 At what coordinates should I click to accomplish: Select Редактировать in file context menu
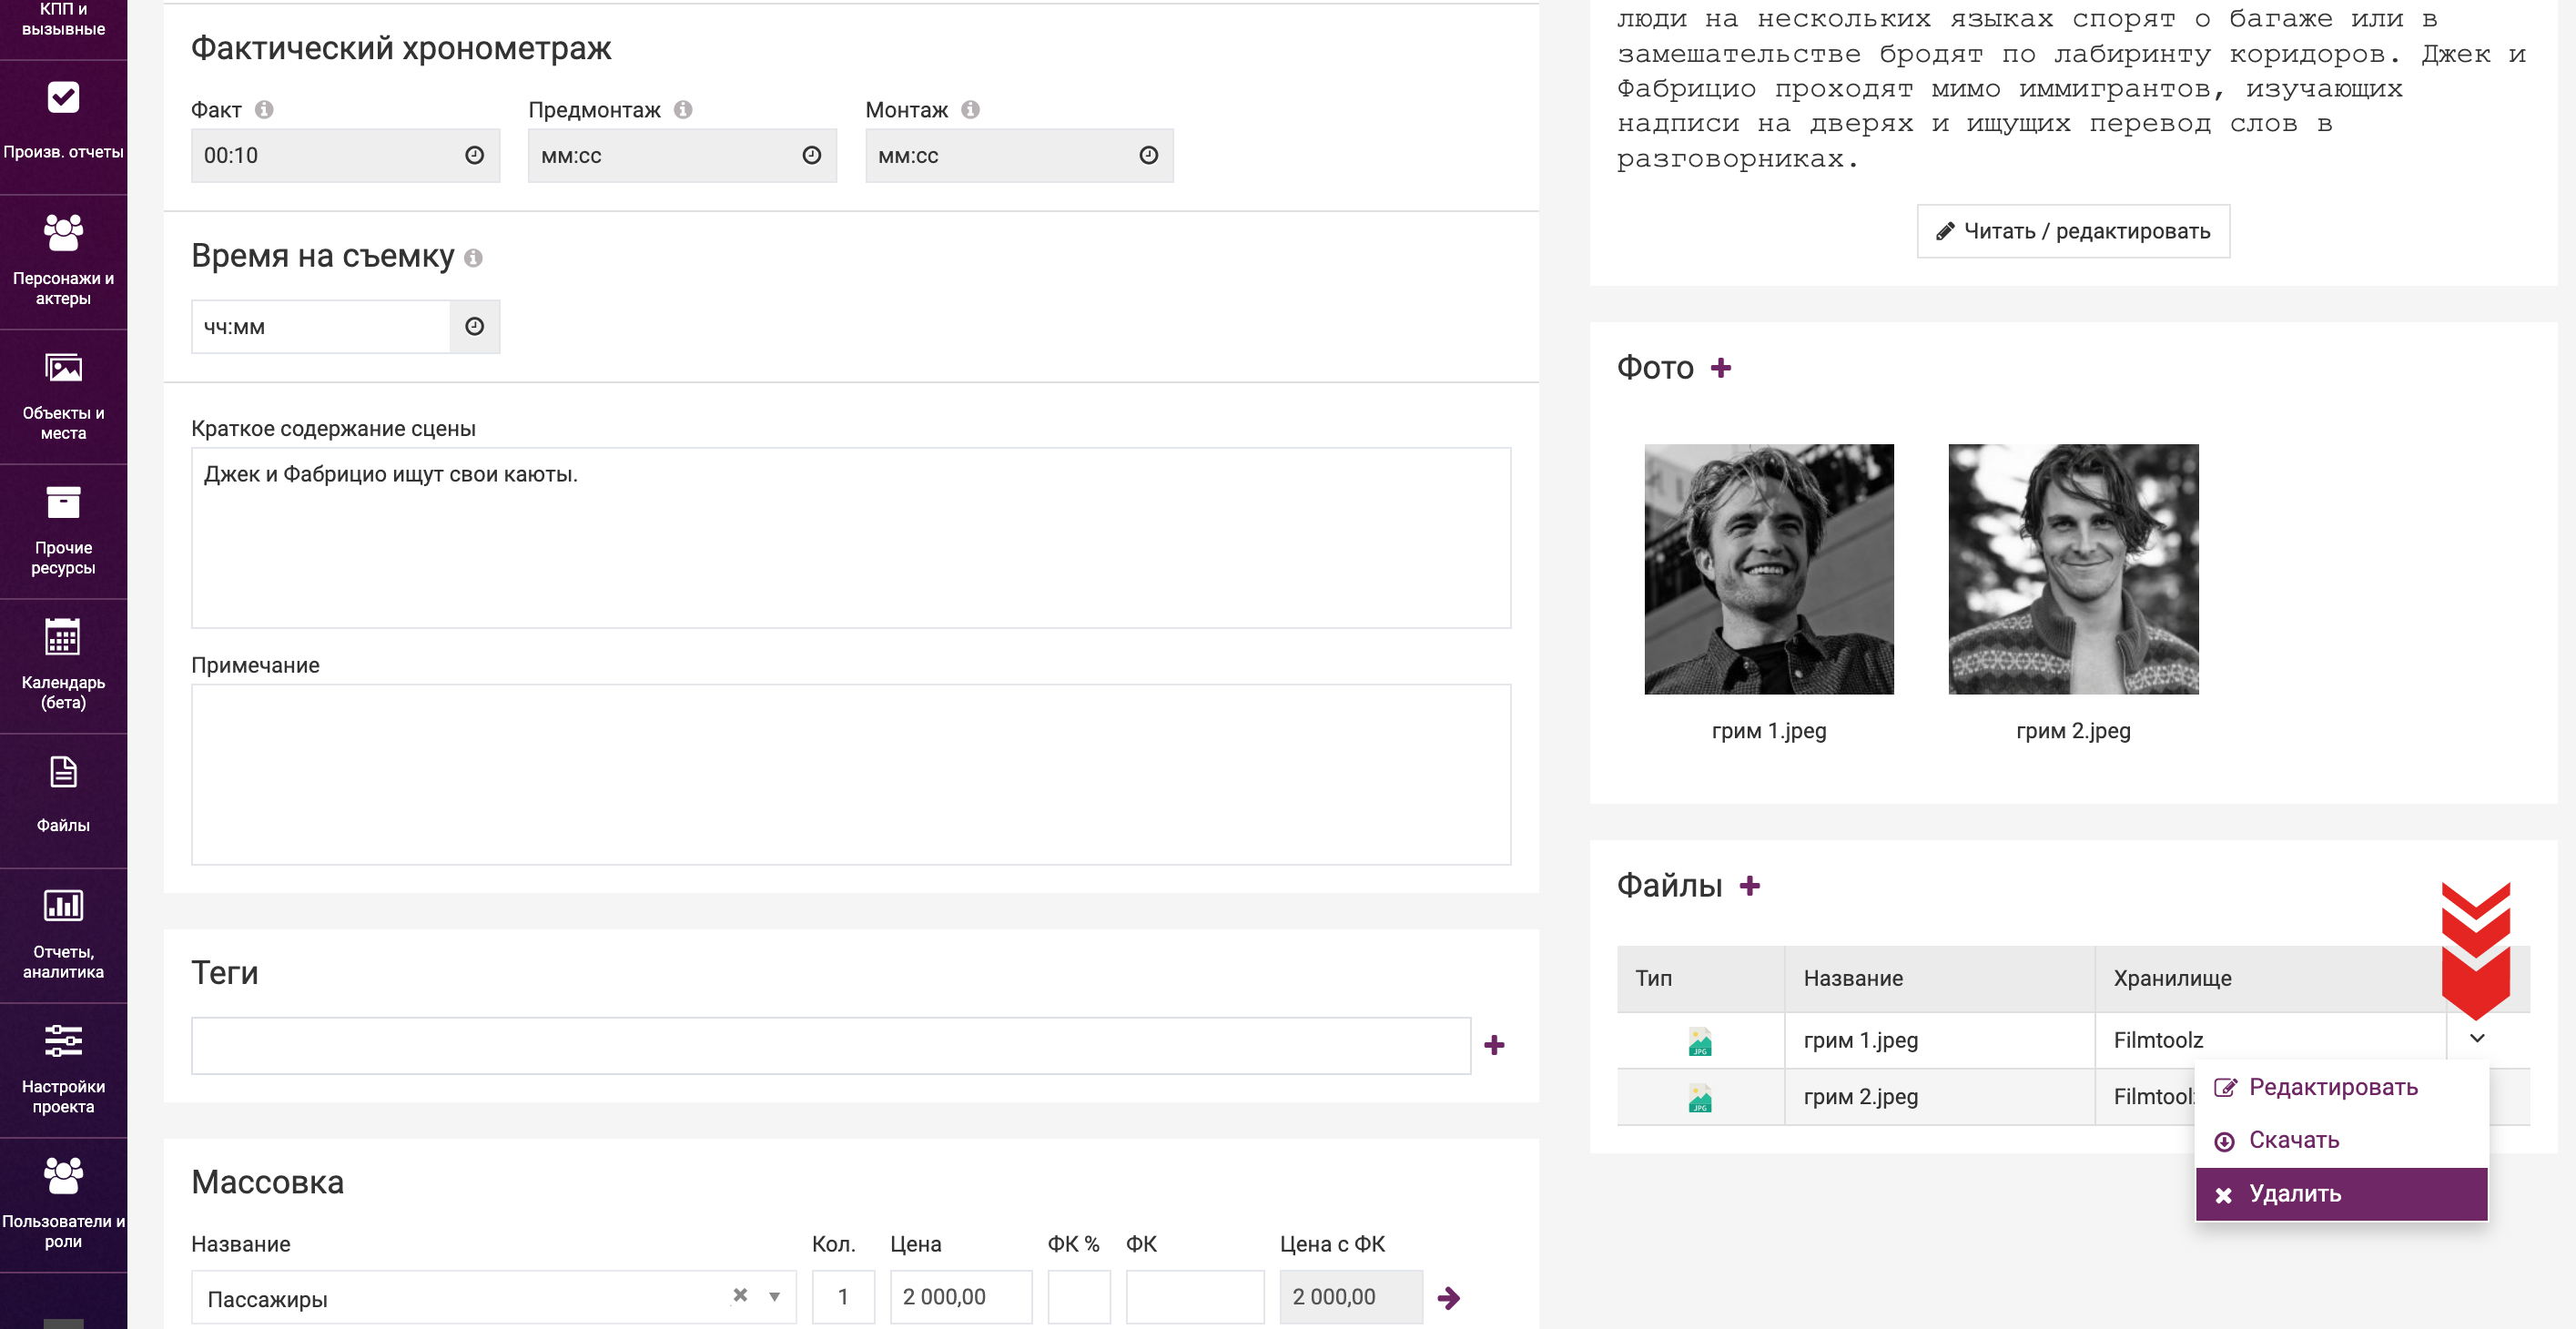pyautogui.click(x=2332, y=1087)
